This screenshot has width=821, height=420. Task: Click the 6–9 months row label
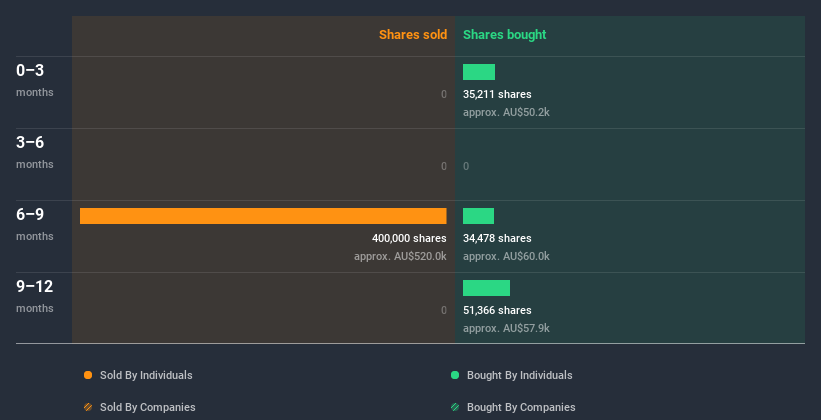pyautogui.click(x=35, y=224)
